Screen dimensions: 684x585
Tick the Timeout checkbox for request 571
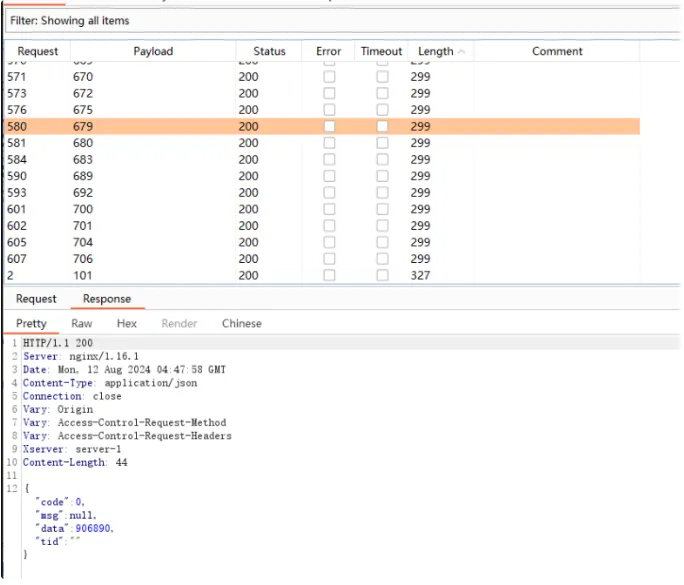(382, 77)
